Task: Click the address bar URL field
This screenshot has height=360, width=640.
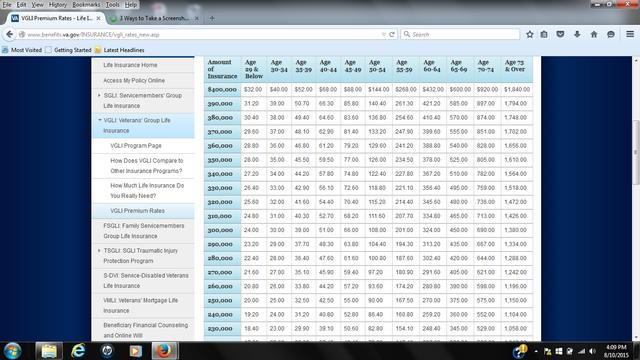Action: point(204,35)
